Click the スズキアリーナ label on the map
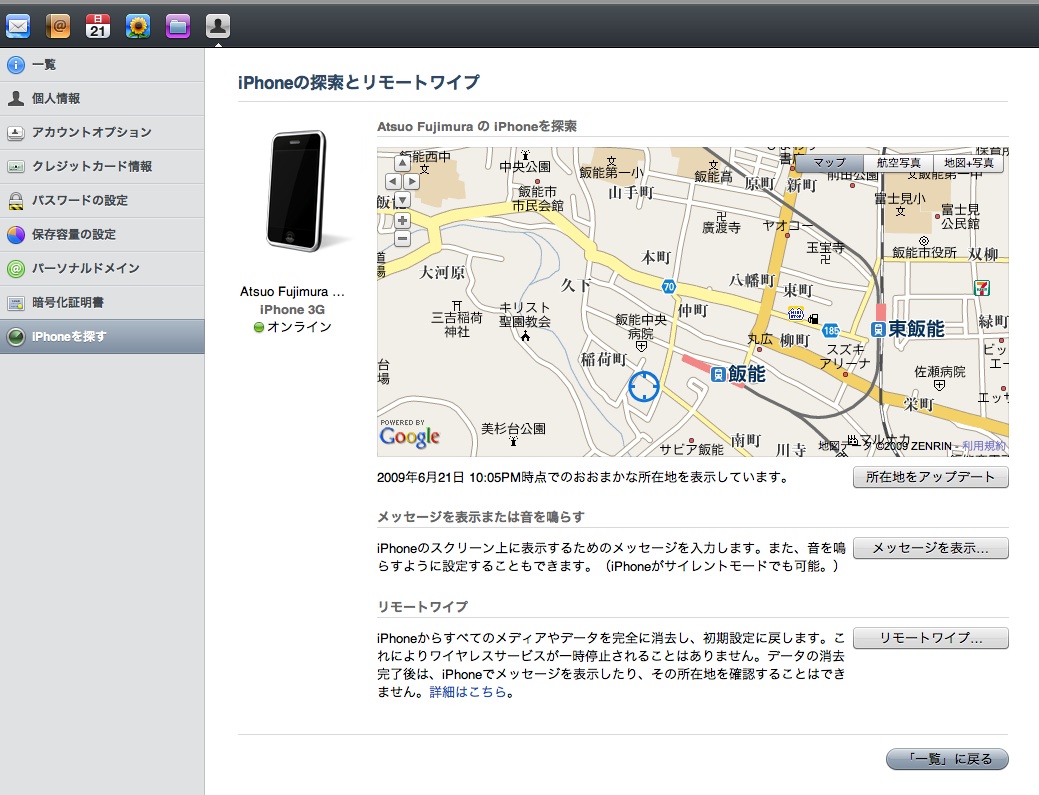 [845, 356]
